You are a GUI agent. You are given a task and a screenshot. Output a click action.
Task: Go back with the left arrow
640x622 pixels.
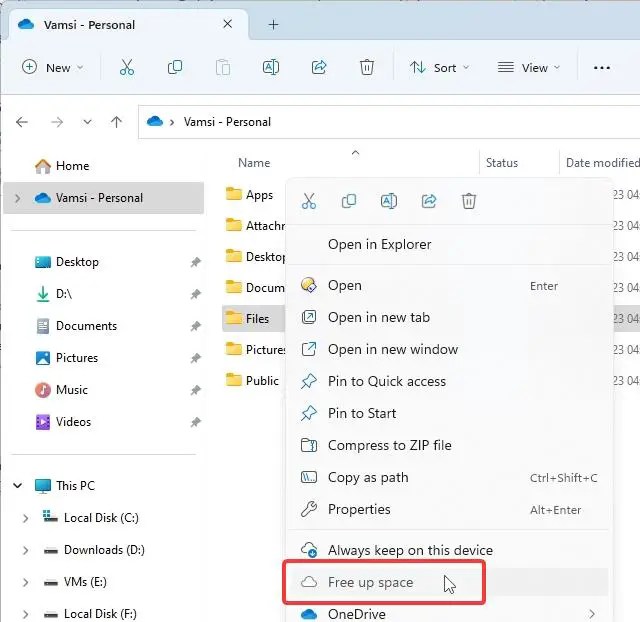click(x=22, y=122)
